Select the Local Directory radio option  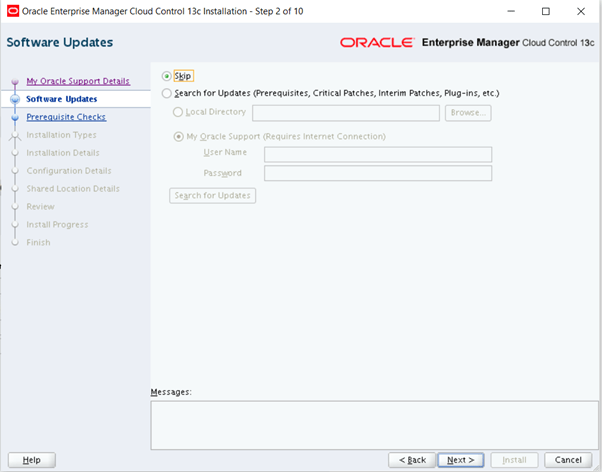(x=179, y=112)
